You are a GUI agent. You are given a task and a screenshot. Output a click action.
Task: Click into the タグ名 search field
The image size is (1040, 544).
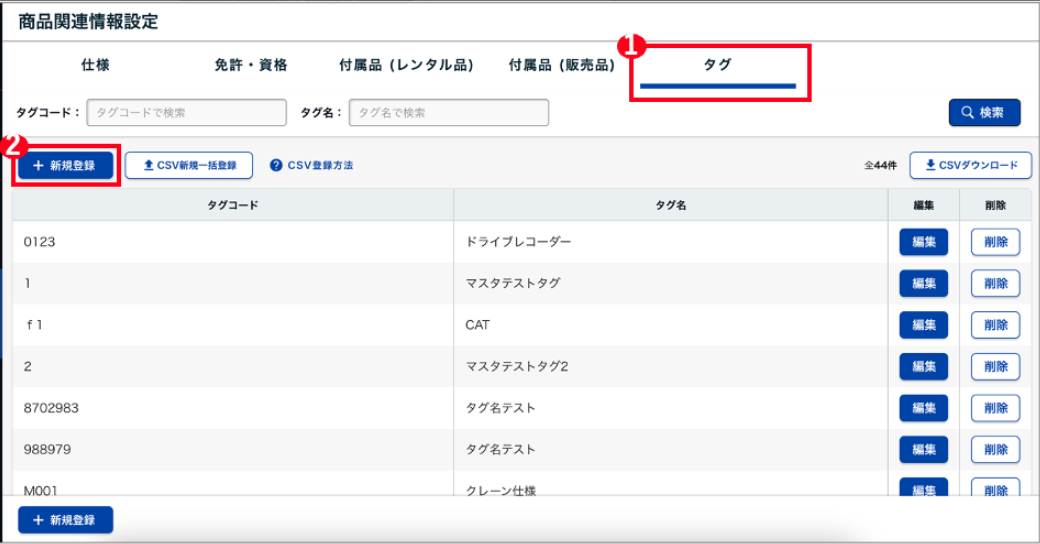(x=449, y=113)
